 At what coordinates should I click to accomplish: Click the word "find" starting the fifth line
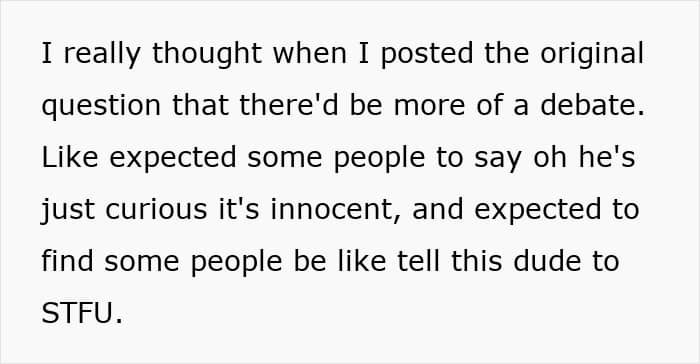67,261
